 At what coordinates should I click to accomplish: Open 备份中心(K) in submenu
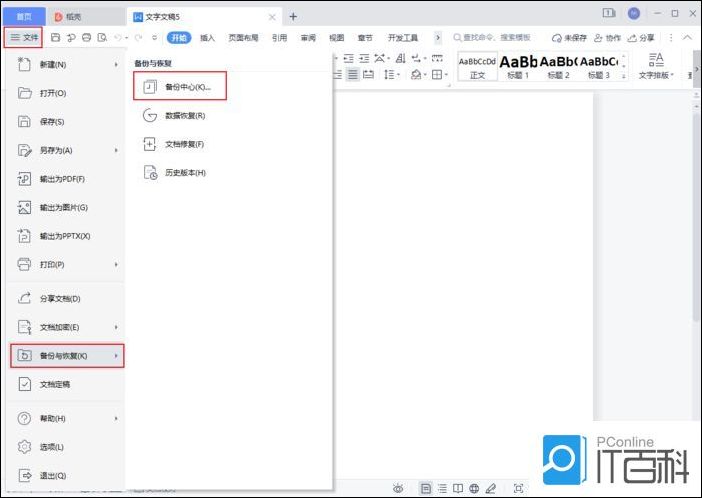180,86
